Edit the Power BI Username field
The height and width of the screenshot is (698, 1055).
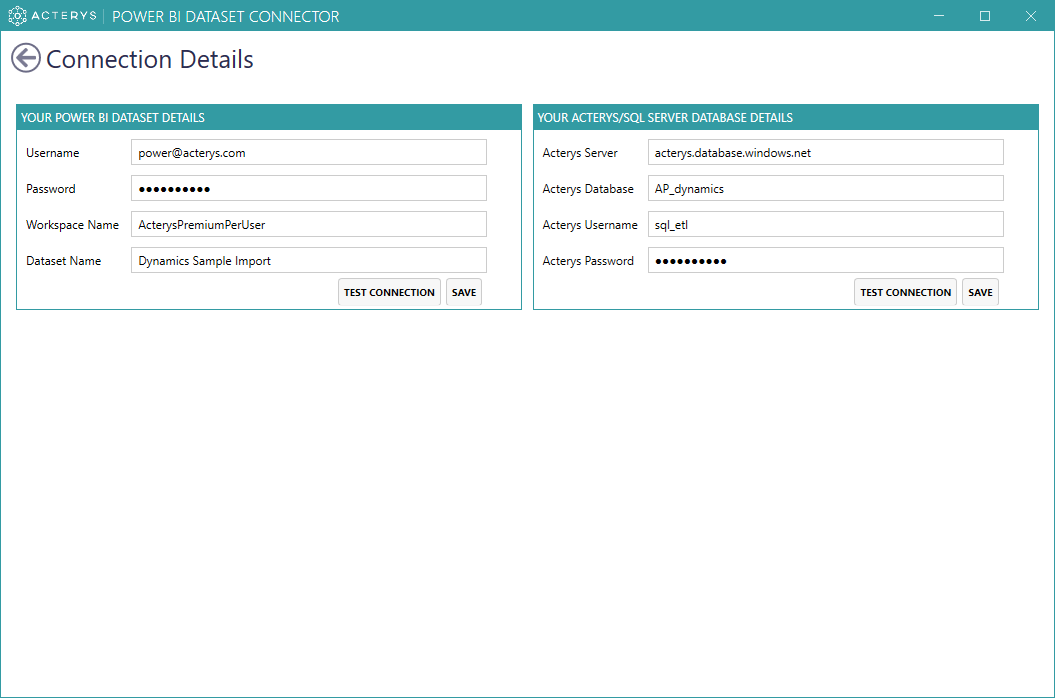point(309,152)
